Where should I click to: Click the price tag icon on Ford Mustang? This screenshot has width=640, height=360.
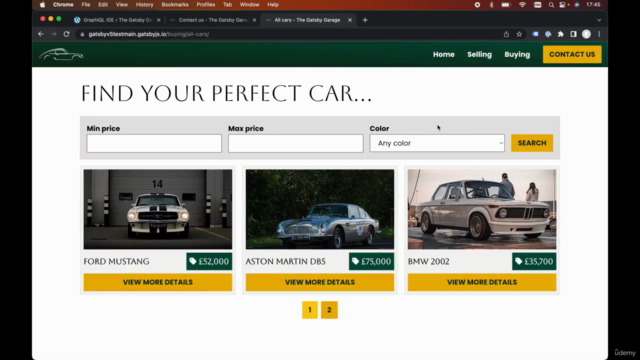193,261
